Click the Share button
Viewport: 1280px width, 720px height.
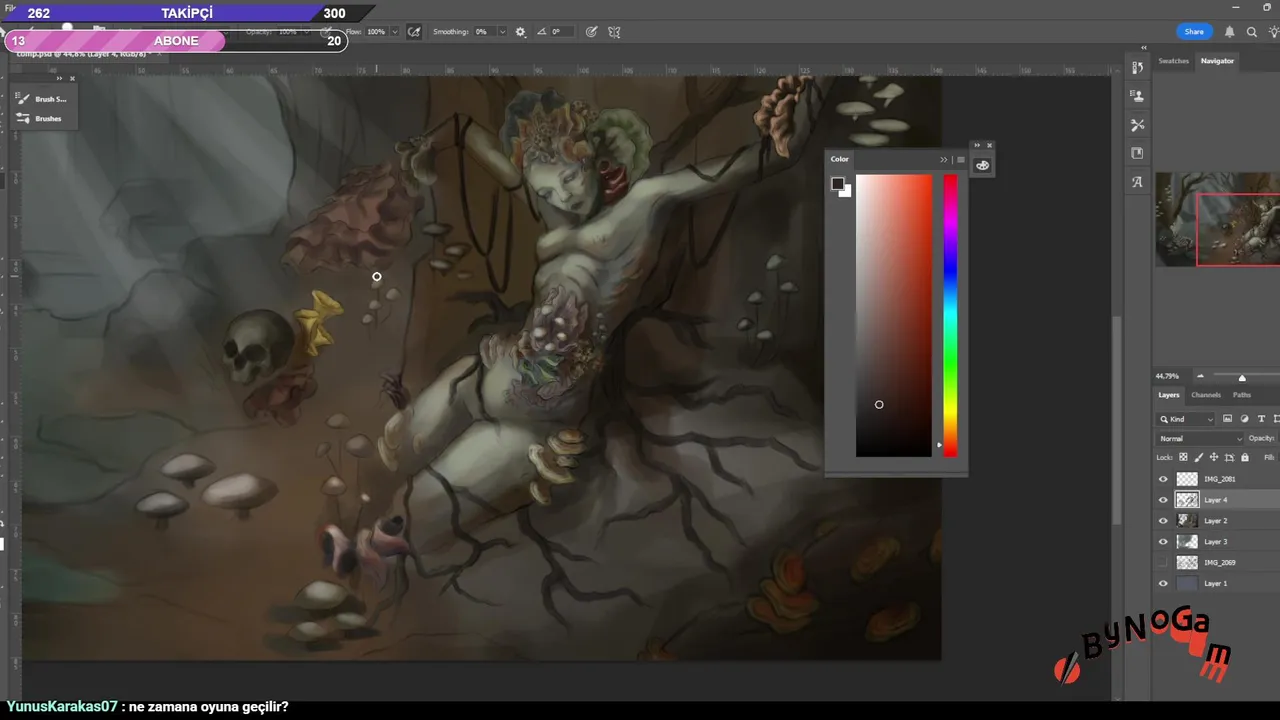tap(1194, 32)
